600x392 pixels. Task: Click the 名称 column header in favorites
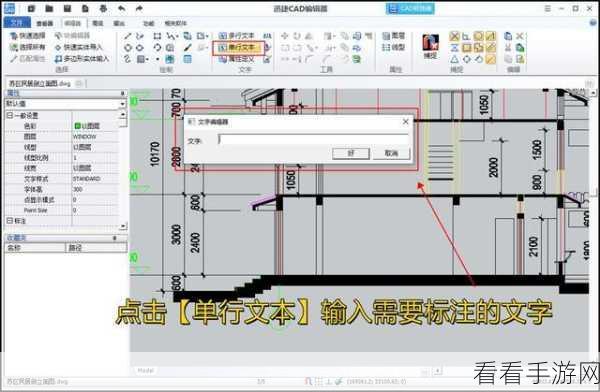(35, 248)
